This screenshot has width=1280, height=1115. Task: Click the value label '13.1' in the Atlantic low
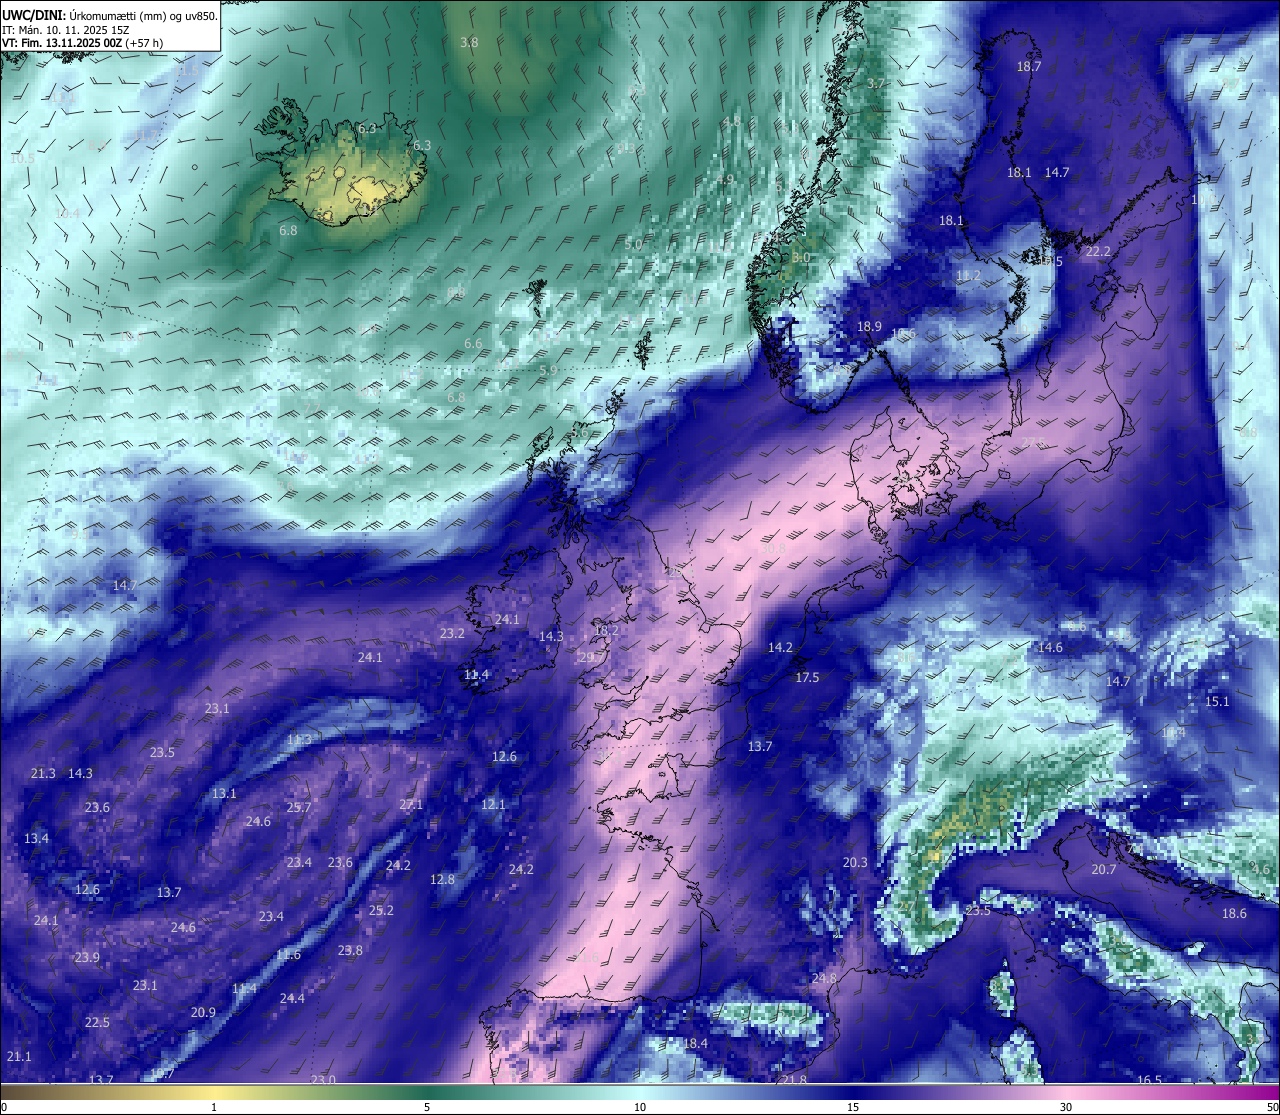pos(224,794)
